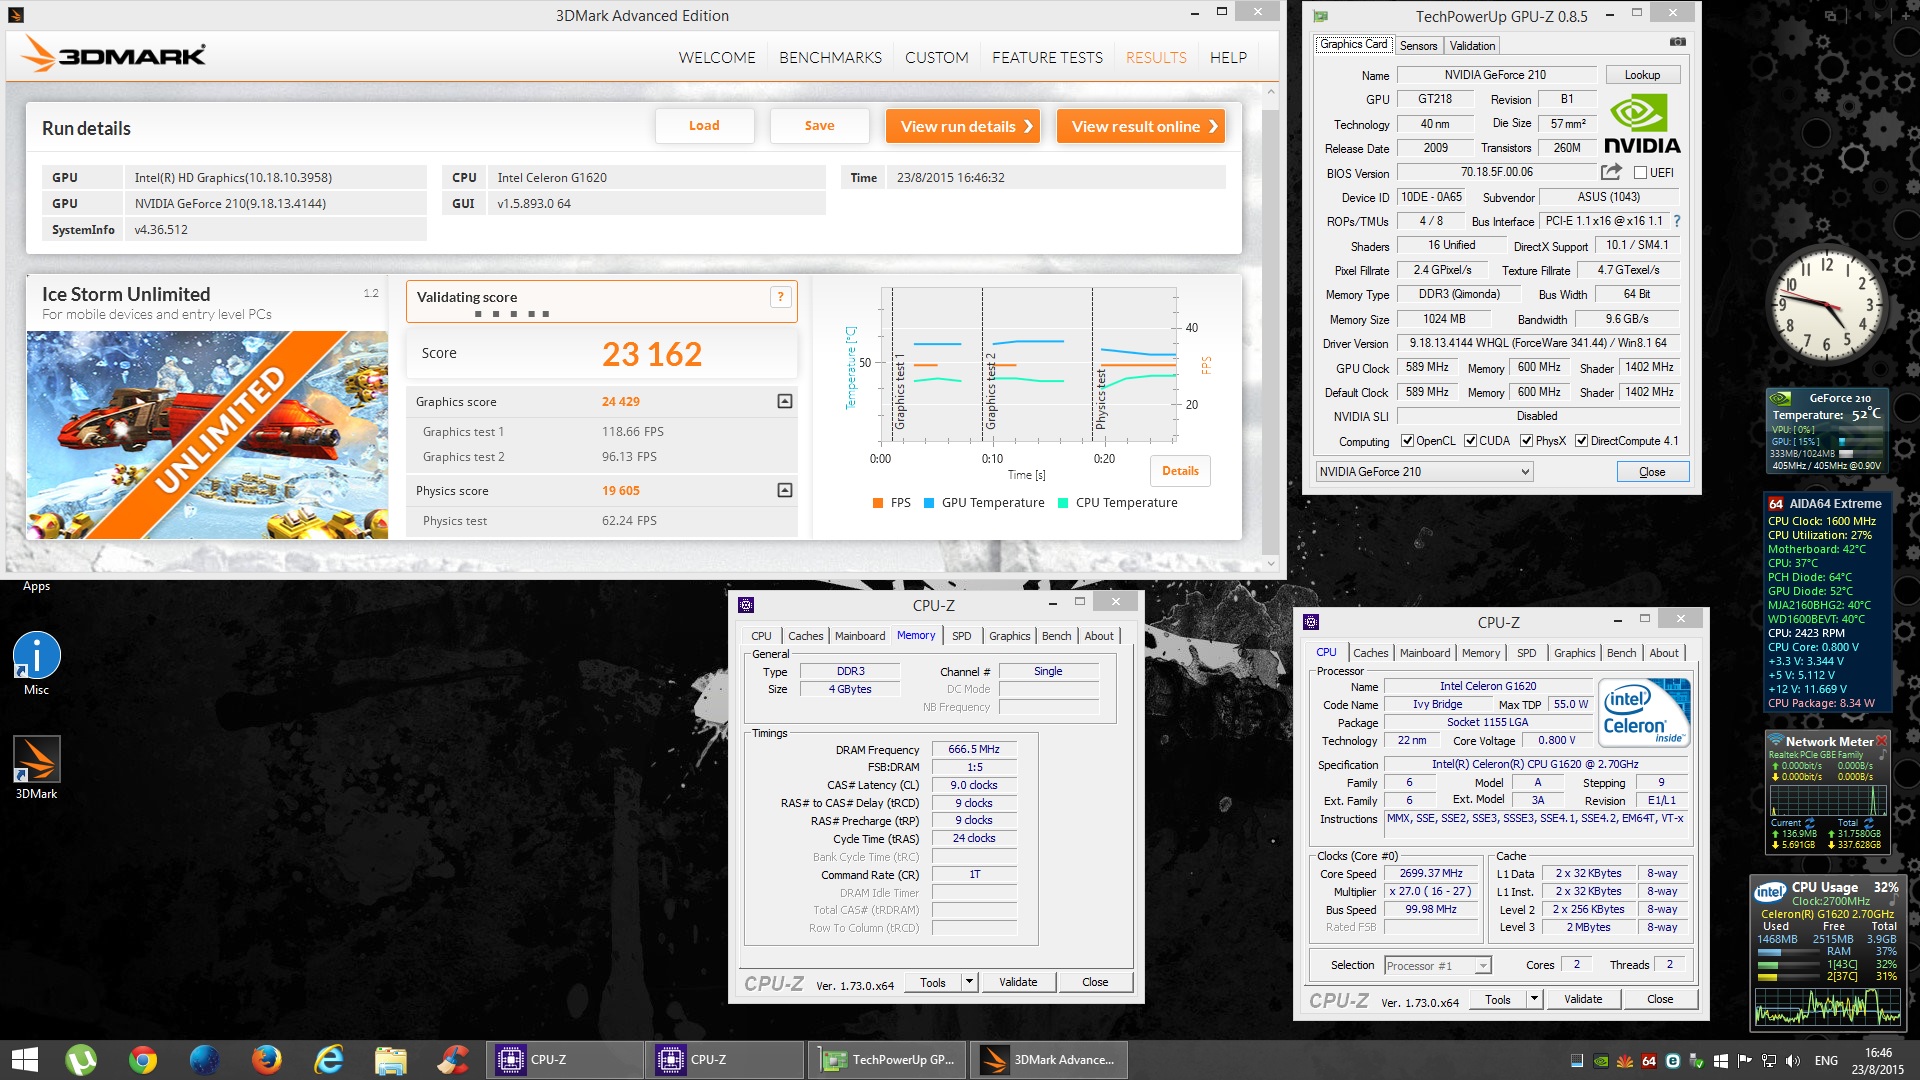This screenshot has height=1080, width=1920.
Task: Launch Firefox from the taskbar
Action: click(x=267, y=1060)
